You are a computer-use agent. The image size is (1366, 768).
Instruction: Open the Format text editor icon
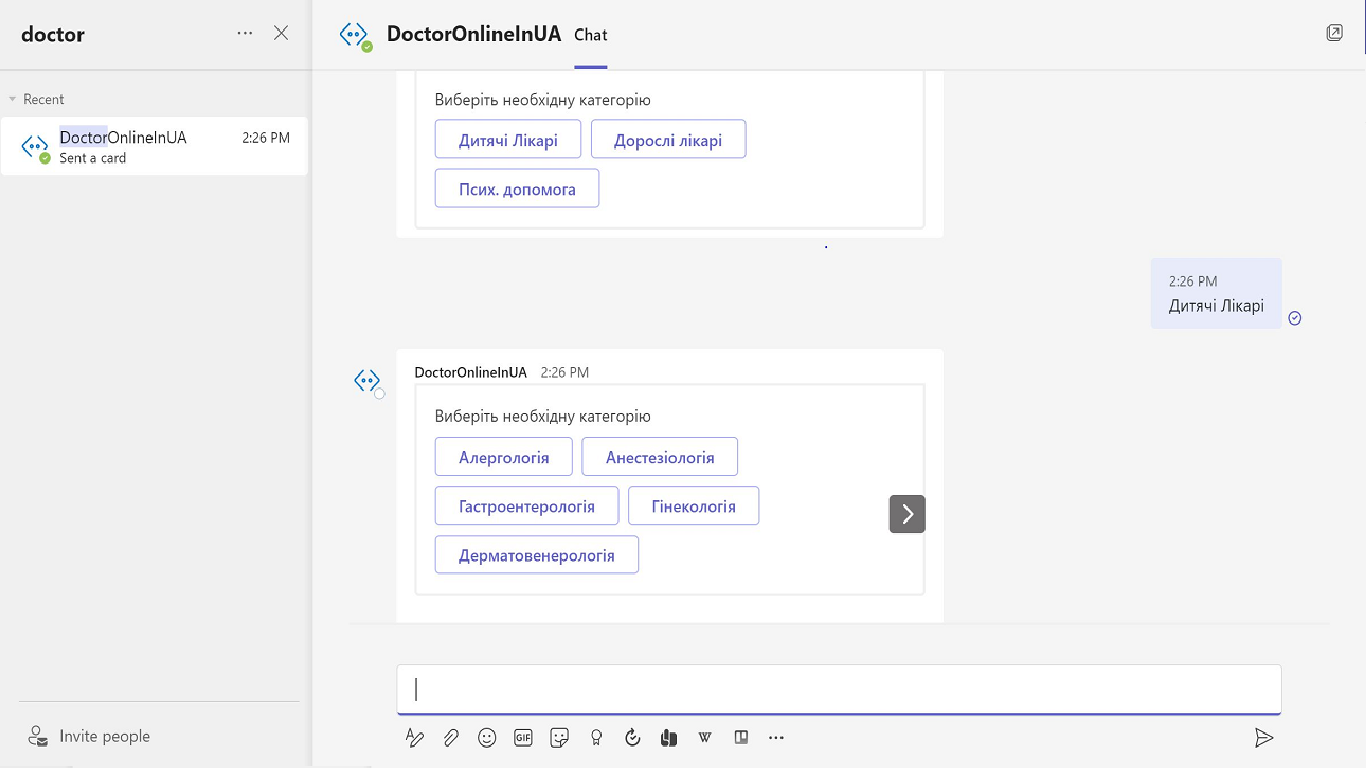415,738
